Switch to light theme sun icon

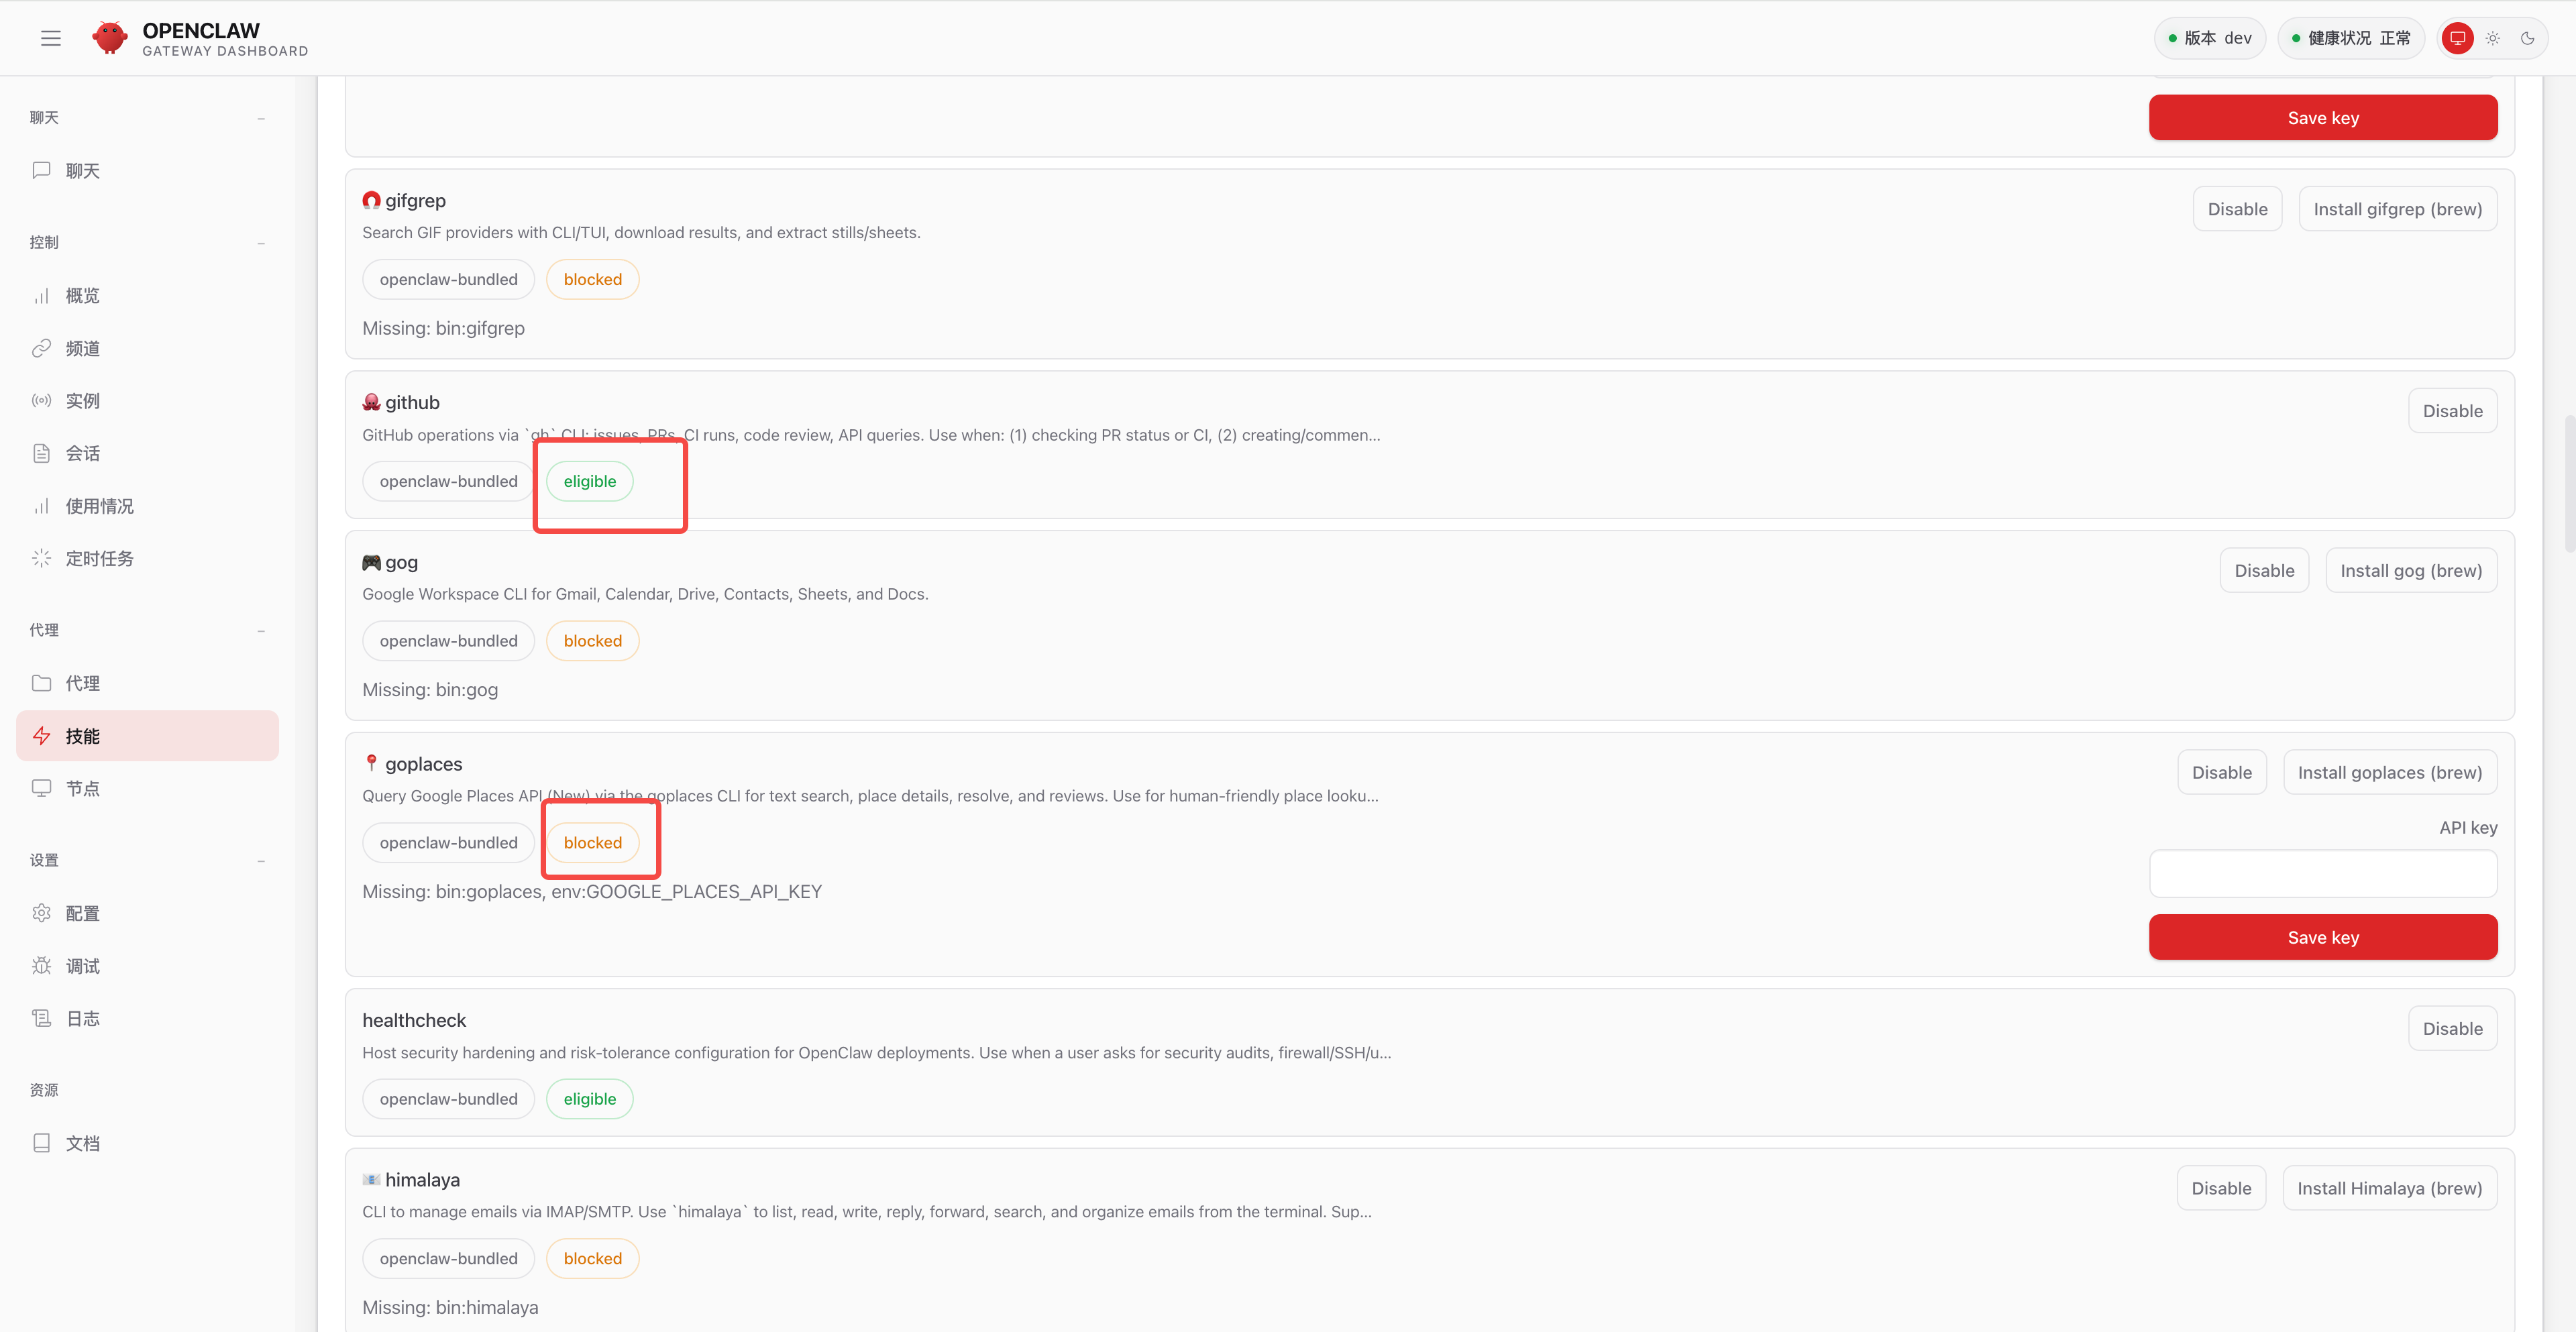[2492, 38]
